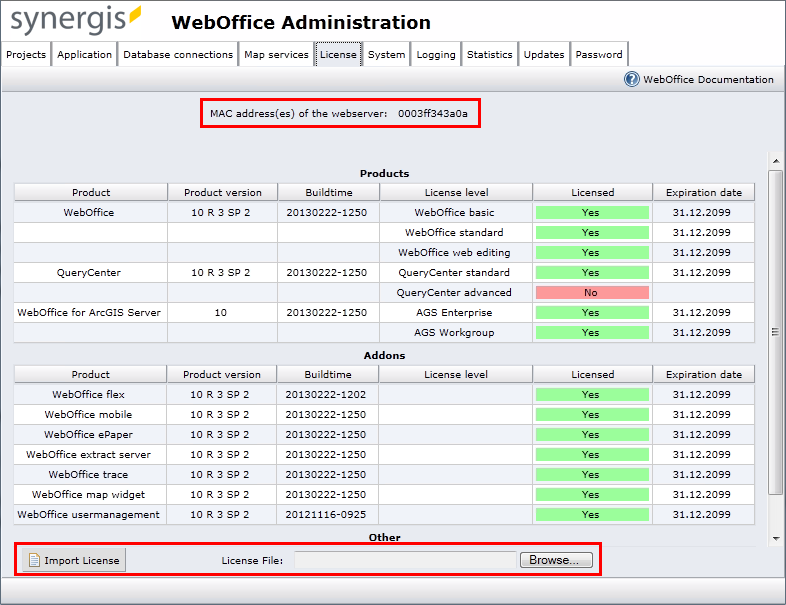Go to the Map services tab
Image resolution: width=786 pixels, height=605 pixels.
pos(276,55)
